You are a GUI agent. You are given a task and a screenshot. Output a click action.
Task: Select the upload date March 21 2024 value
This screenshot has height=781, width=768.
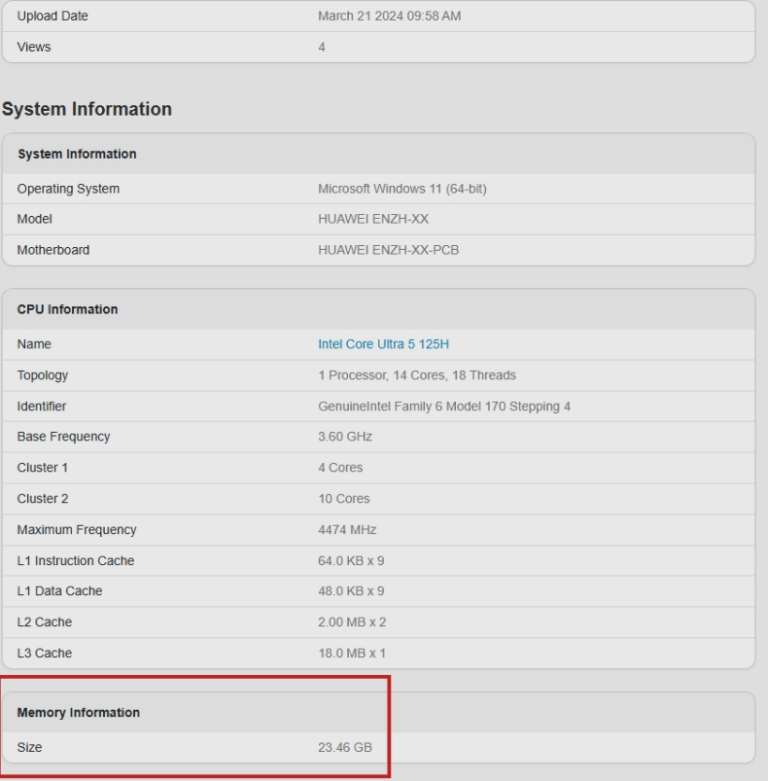coord(389,16)
